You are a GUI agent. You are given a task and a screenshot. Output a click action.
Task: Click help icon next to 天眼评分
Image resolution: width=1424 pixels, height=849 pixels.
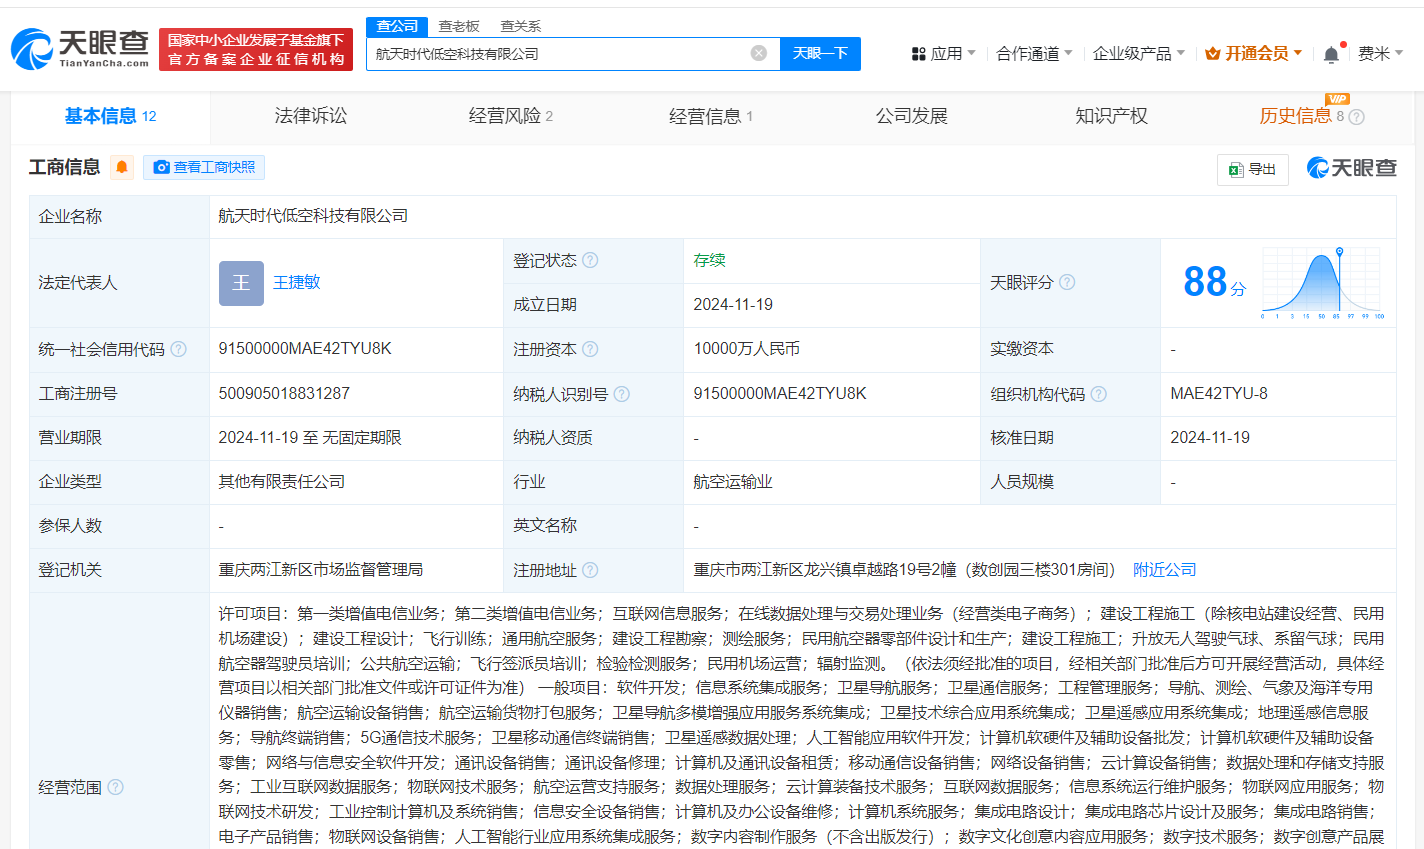(x=1067, y=282)
